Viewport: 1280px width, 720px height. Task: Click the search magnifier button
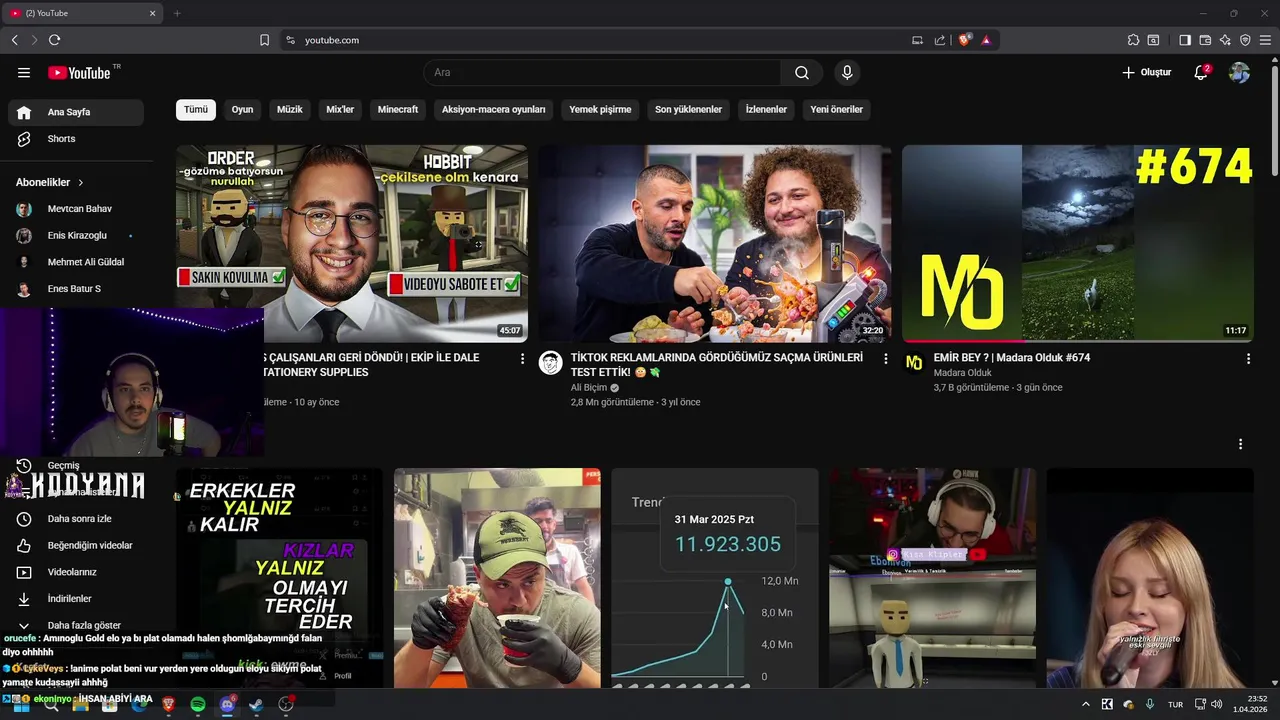click(x=802, y=72)
